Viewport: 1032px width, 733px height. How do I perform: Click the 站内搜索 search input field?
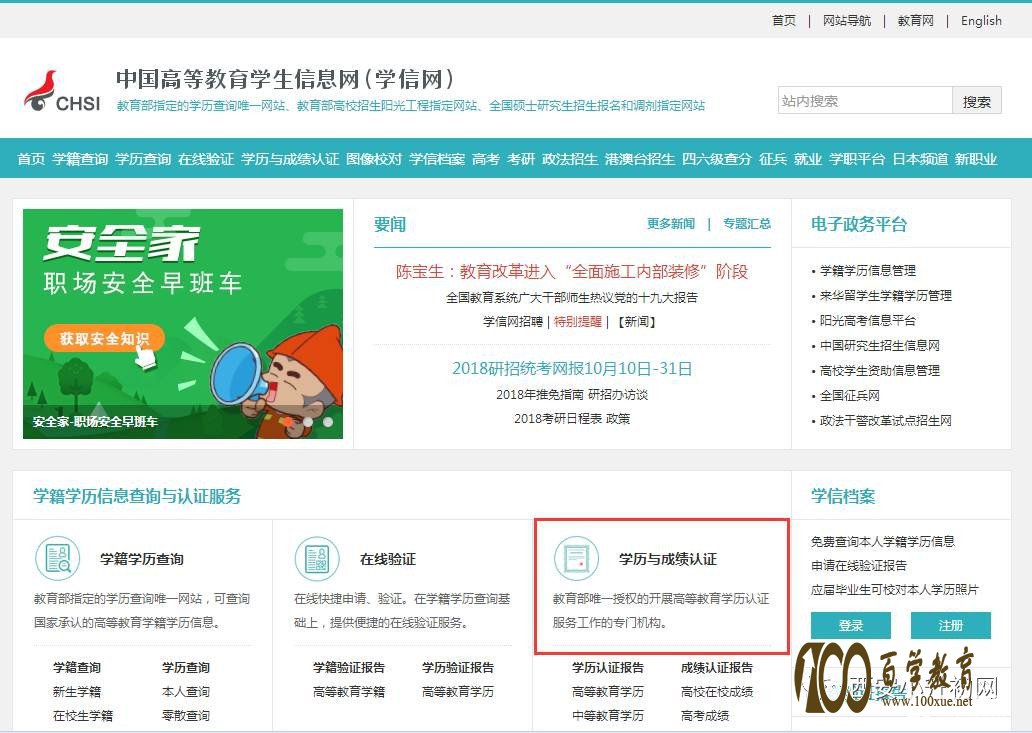click(865, 101)
